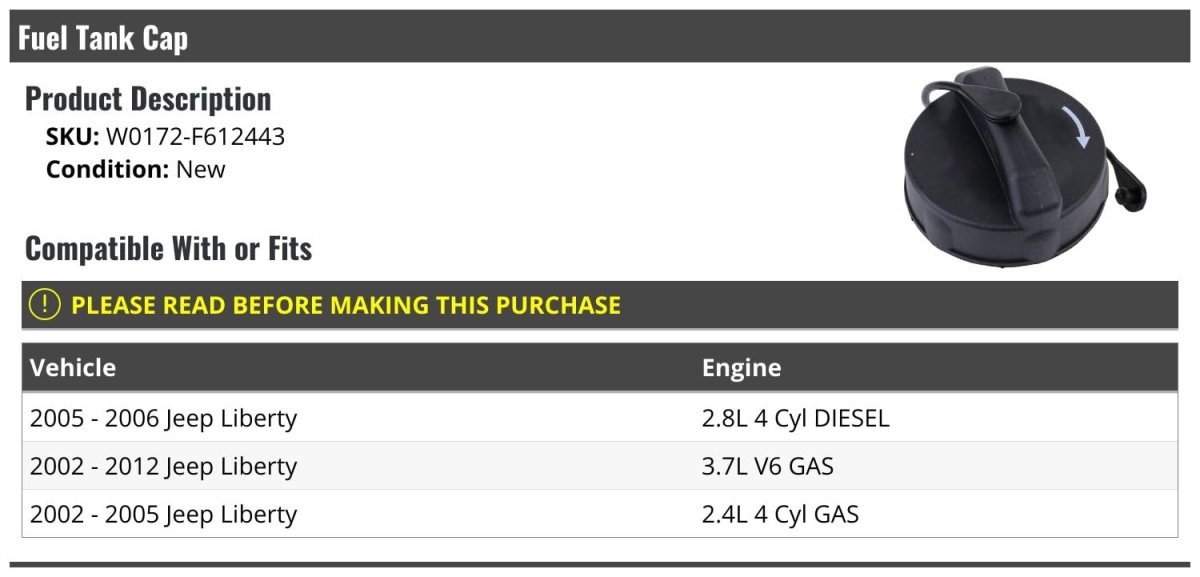Select the Product Description heading
This screenshot has width=1200, height=577.
pyautogui.click(x=148, y=99)
